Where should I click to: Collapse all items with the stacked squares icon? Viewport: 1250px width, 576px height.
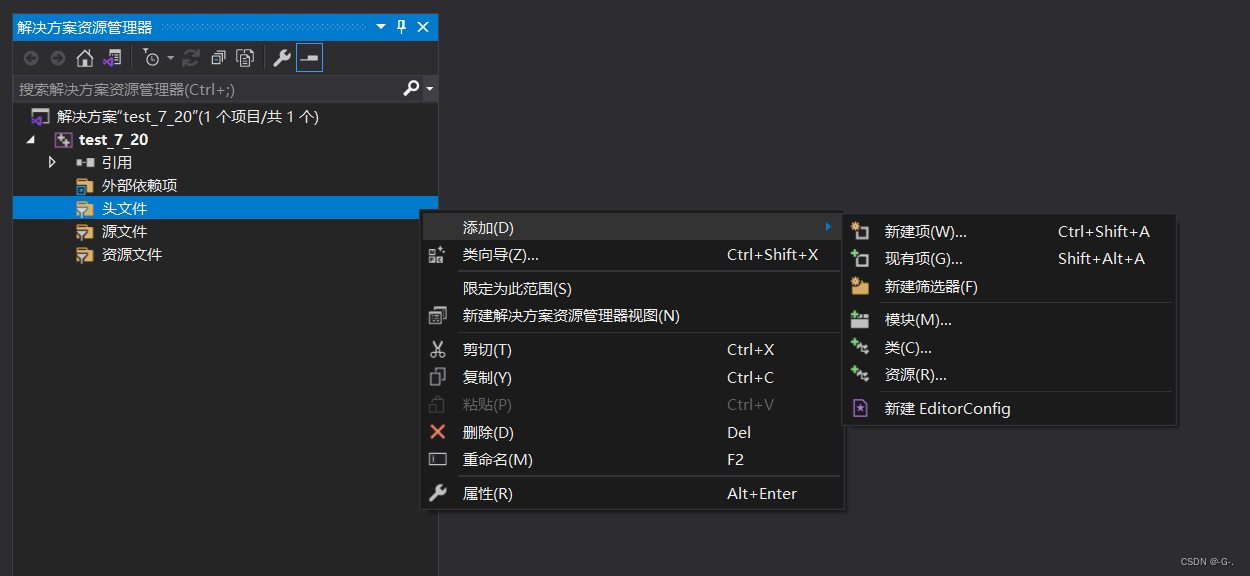point(218,58)
